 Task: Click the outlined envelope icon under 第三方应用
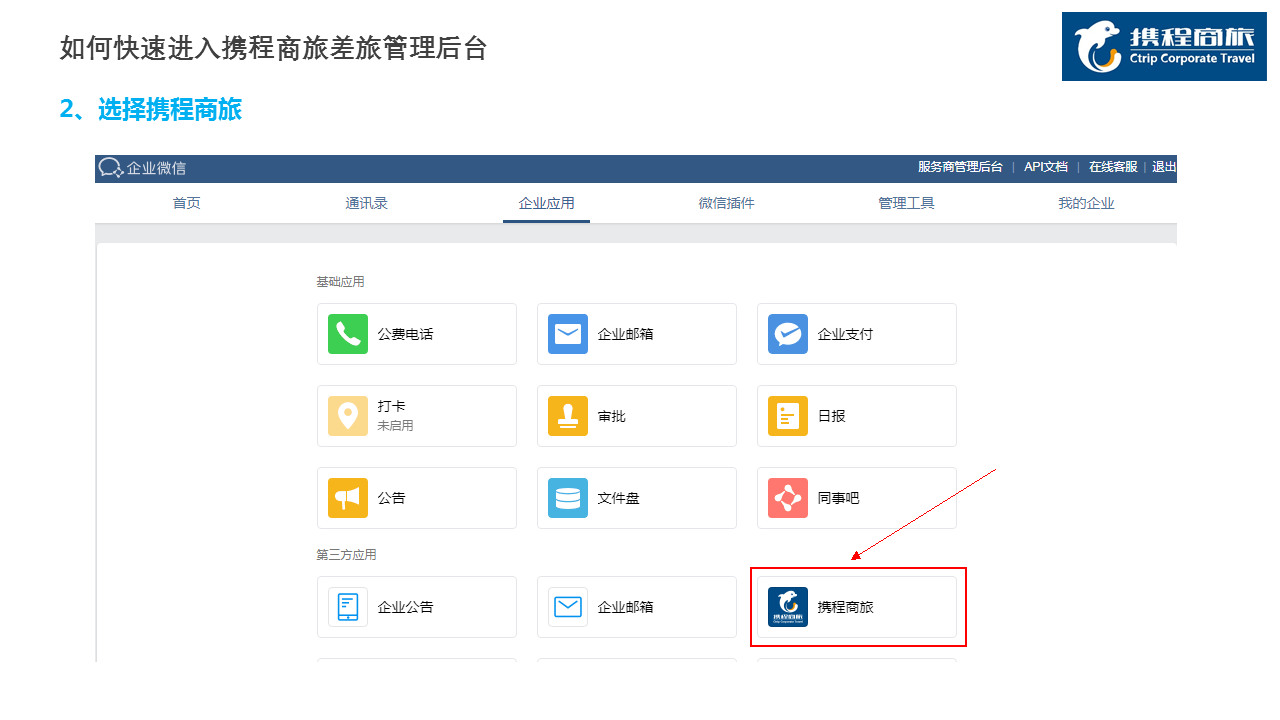pos(568,607)
